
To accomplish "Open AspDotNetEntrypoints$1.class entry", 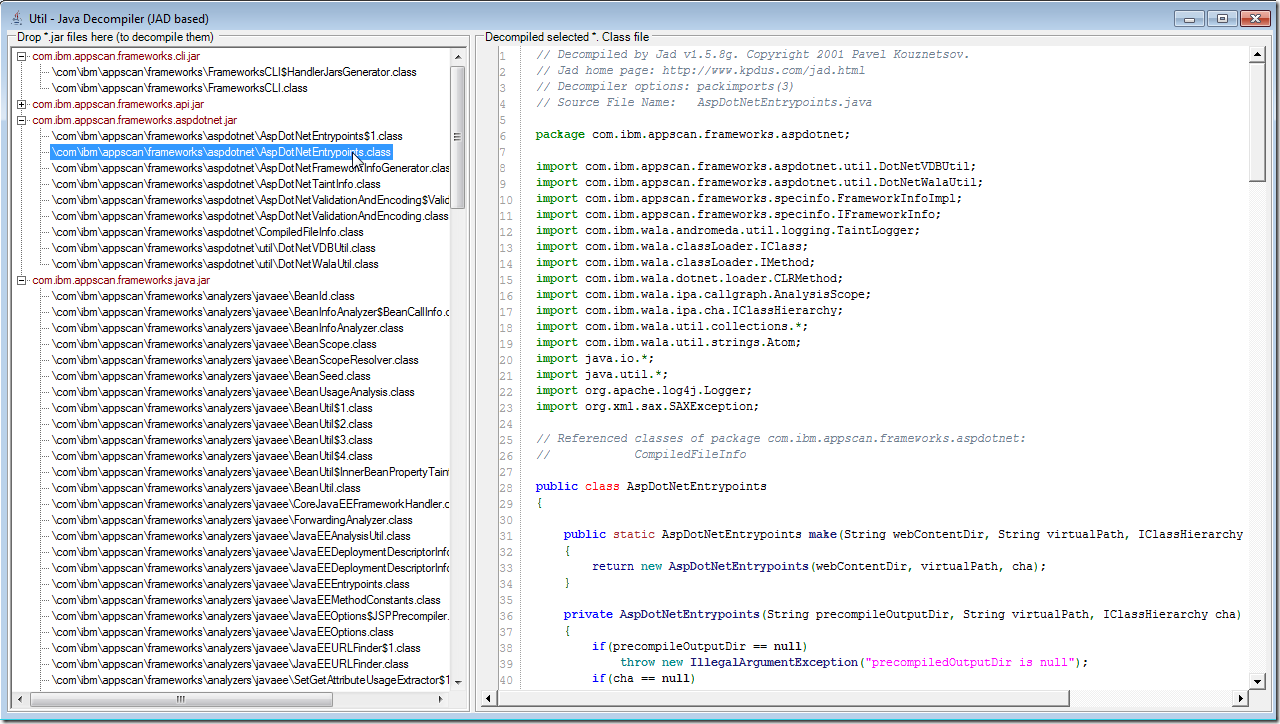I will pos(227,136).
